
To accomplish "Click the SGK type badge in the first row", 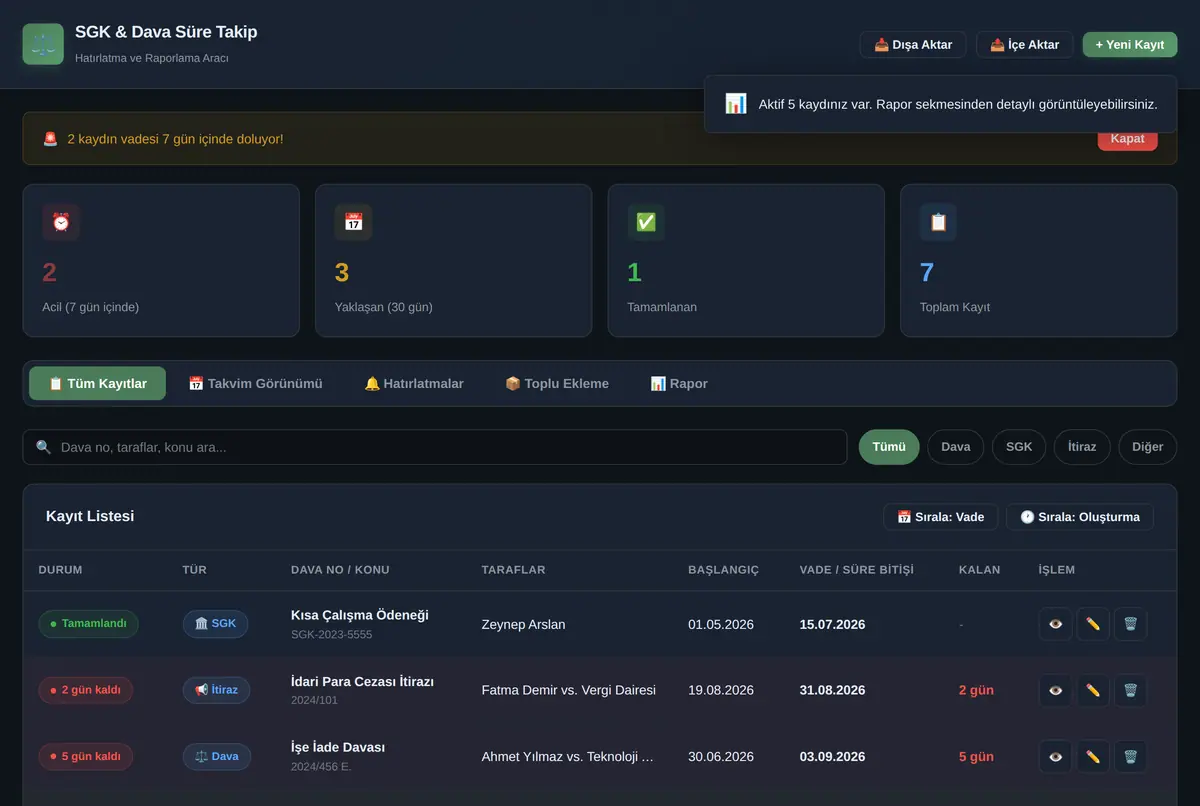I will (215, 624).
